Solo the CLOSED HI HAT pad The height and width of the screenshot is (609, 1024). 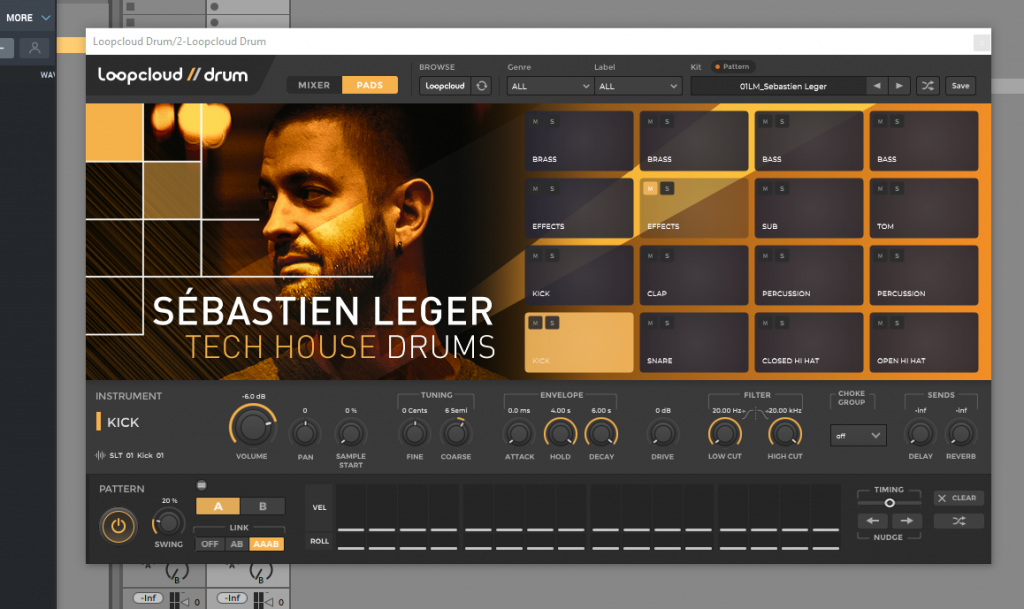782,323
